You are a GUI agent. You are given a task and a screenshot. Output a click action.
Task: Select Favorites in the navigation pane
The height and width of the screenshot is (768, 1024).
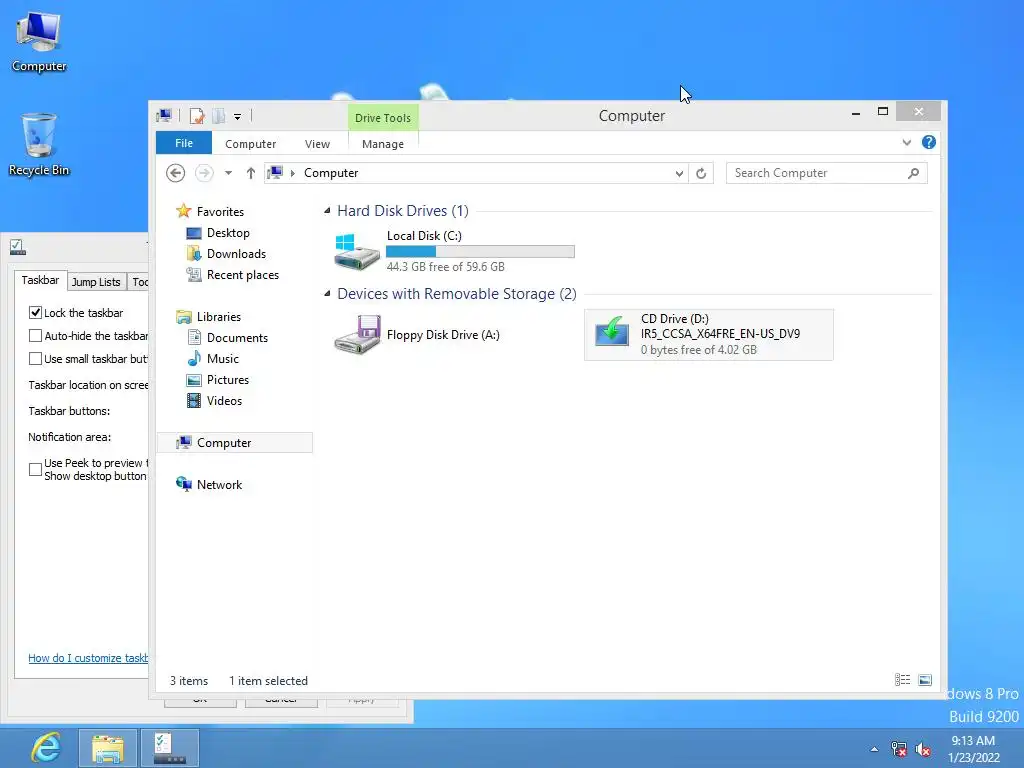click(x=220, y=212)
